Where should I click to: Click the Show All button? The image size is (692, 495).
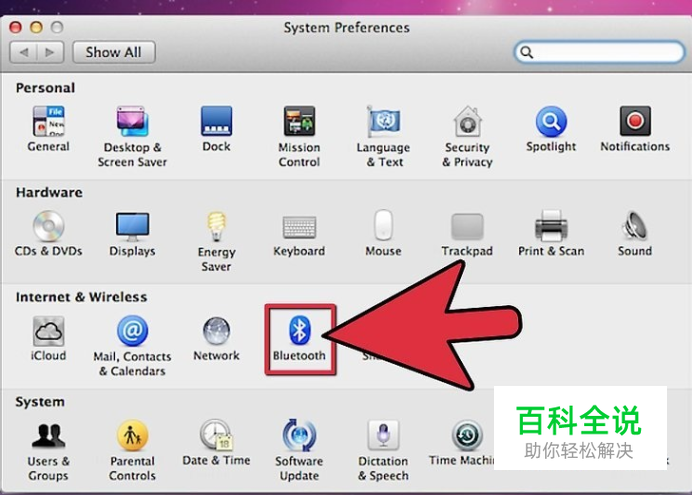114,52
